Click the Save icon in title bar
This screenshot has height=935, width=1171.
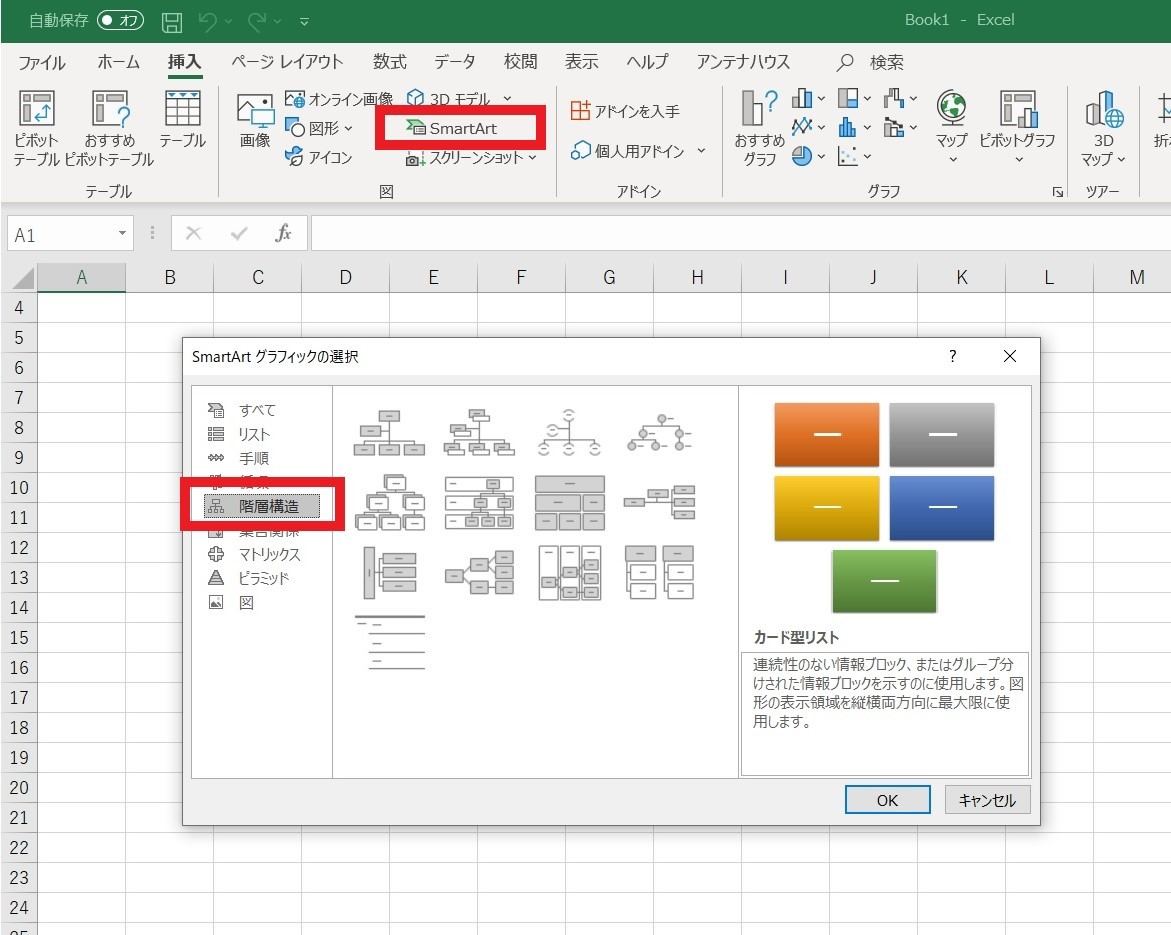[x=172, y=22]
